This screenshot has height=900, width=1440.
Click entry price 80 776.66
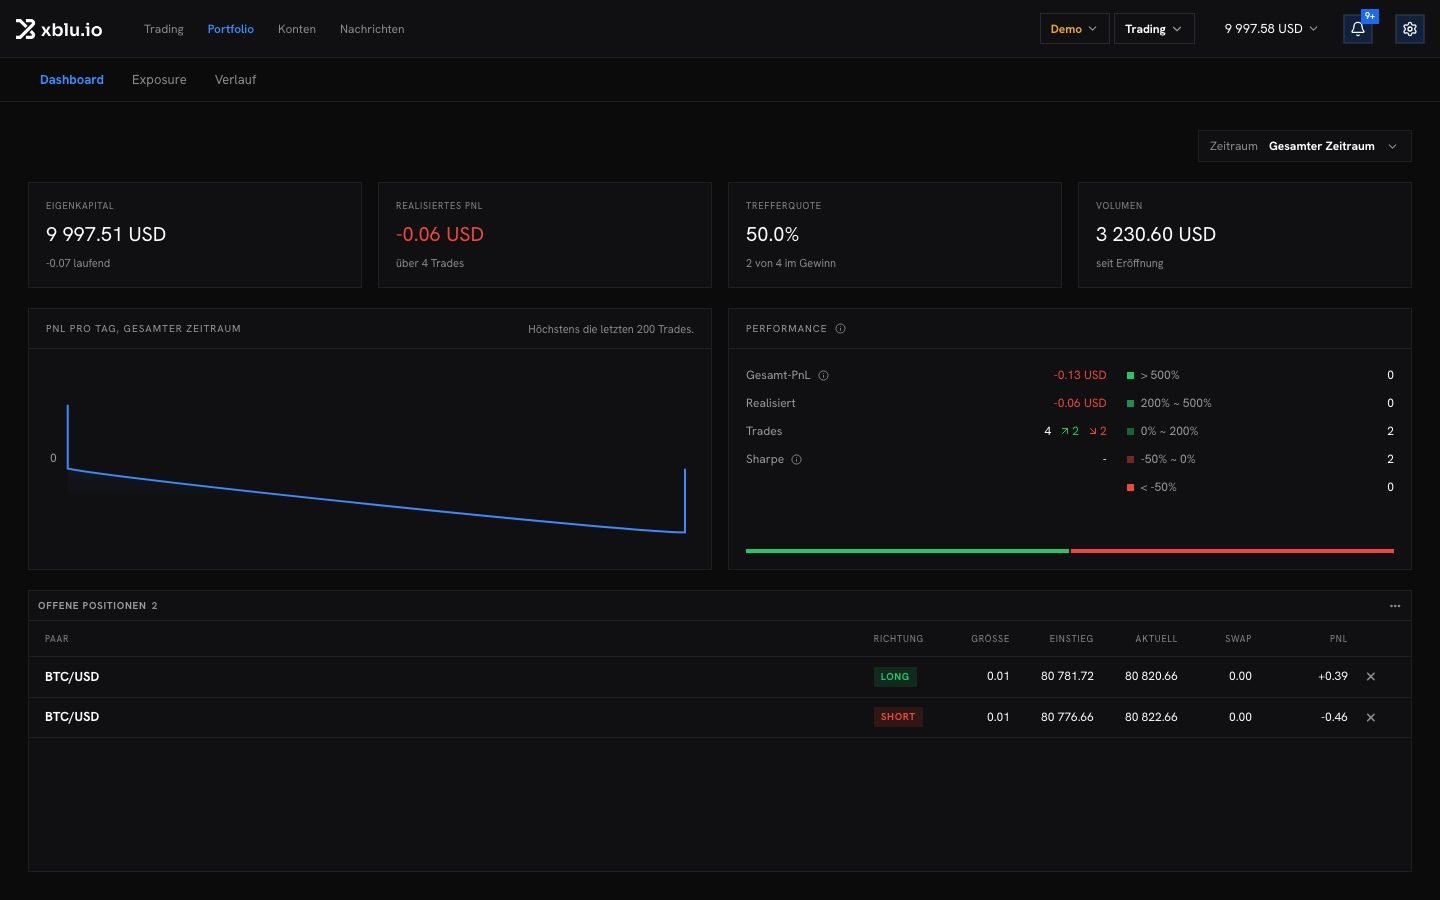[1067, 717]
